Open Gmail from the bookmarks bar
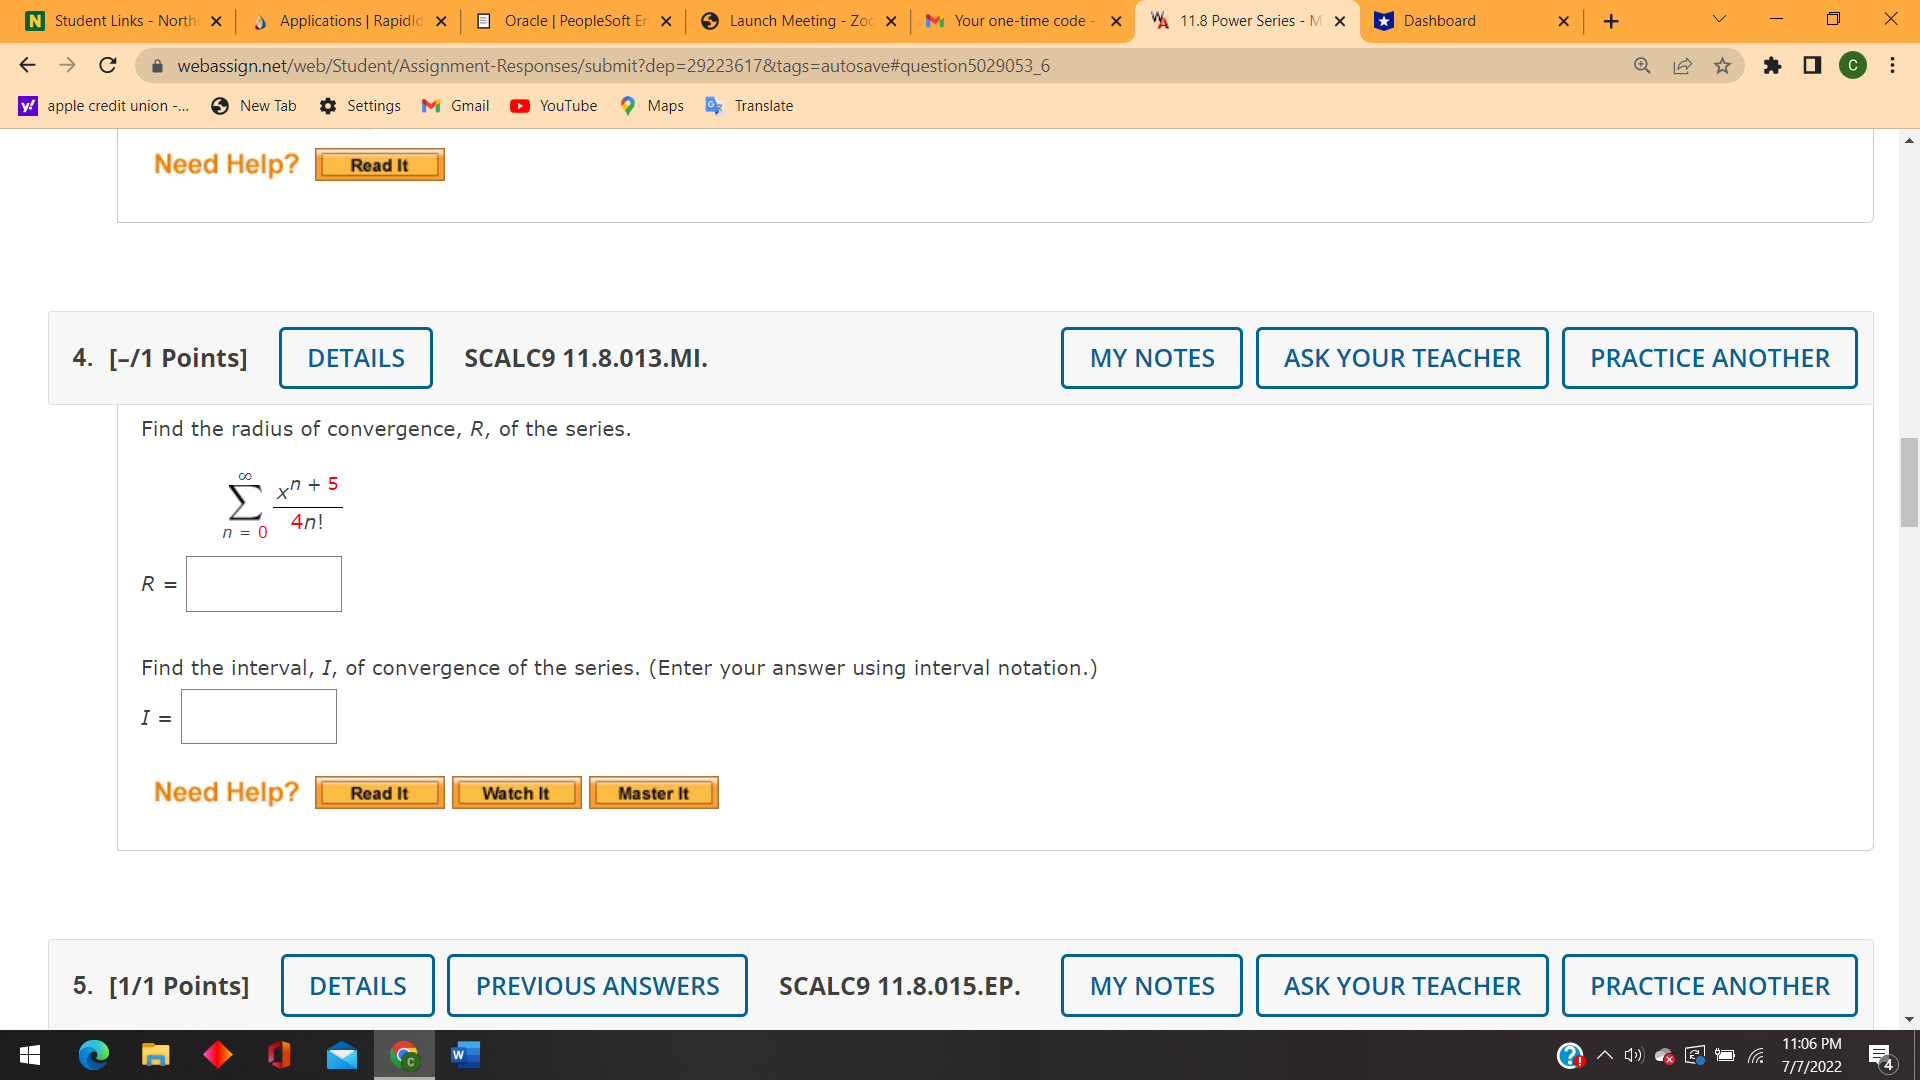Screen dimensions: 1920x1080 (x=455, y=105)
